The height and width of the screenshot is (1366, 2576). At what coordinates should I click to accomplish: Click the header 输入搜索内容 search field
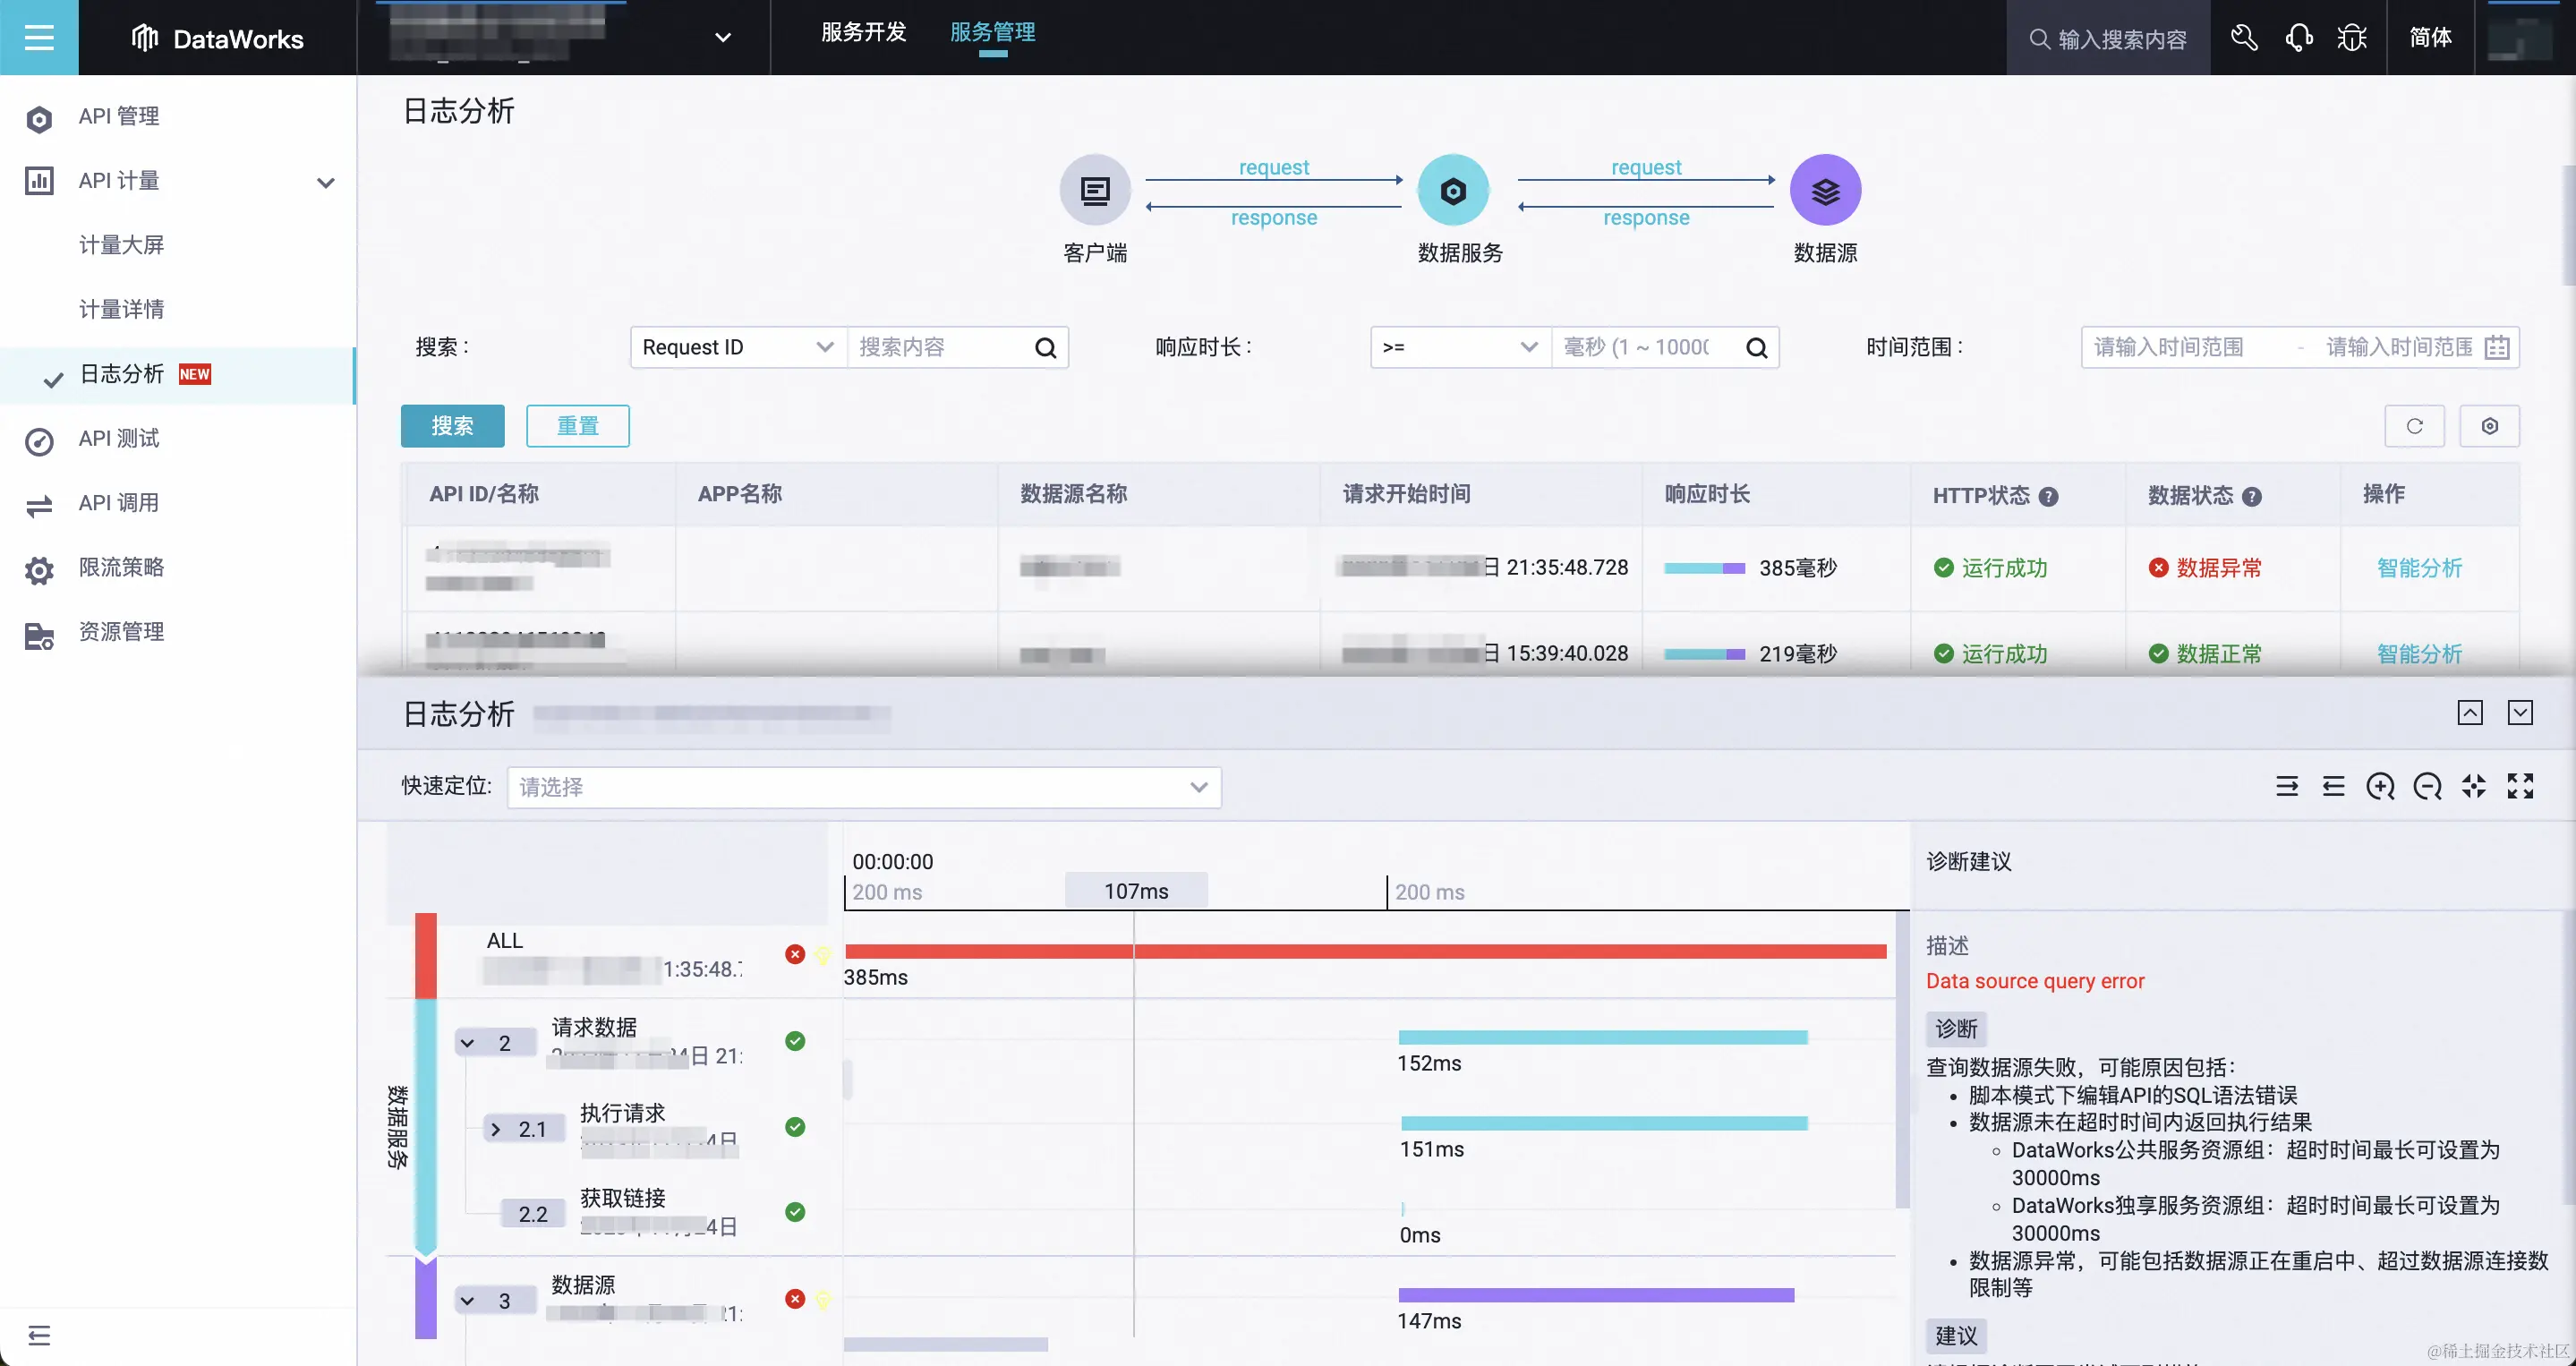click(2108, 38)
